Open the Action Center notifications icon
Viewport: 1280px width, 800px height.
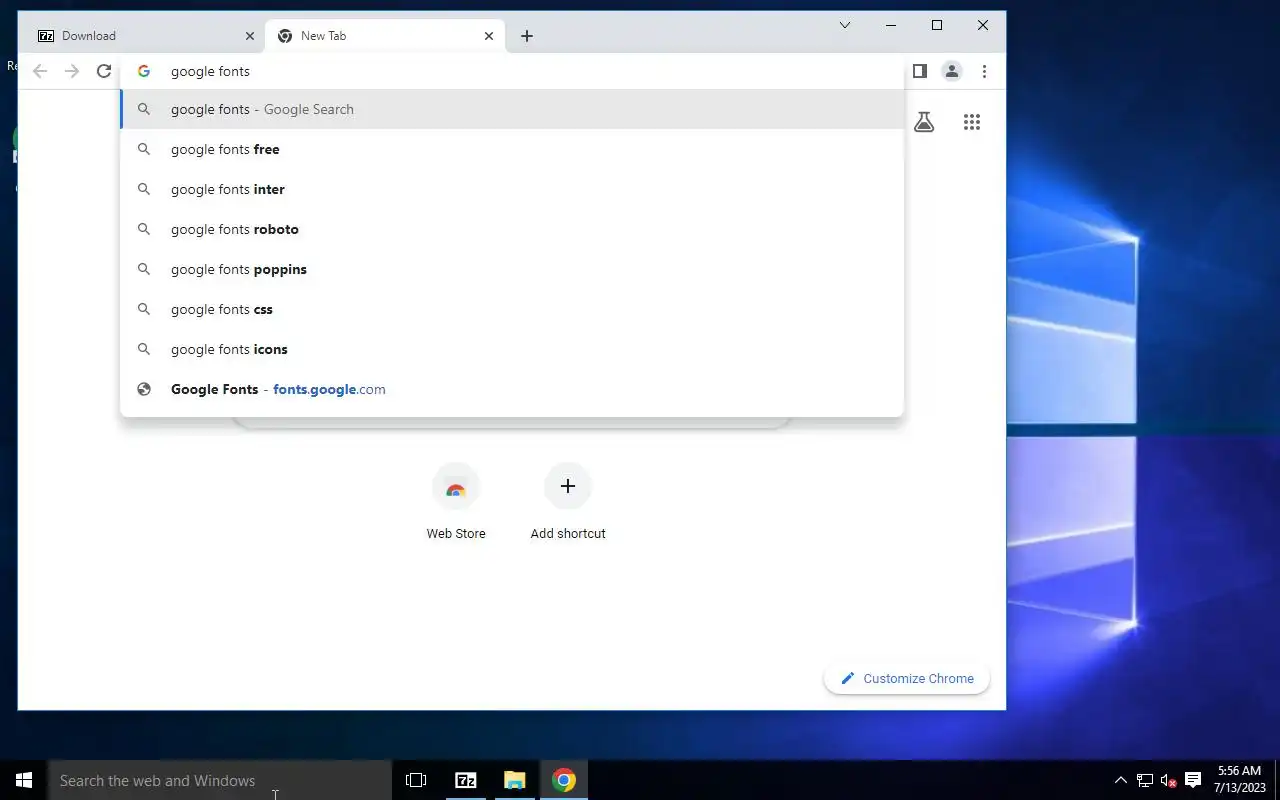pyautogui.click(x=1193, y=780)
